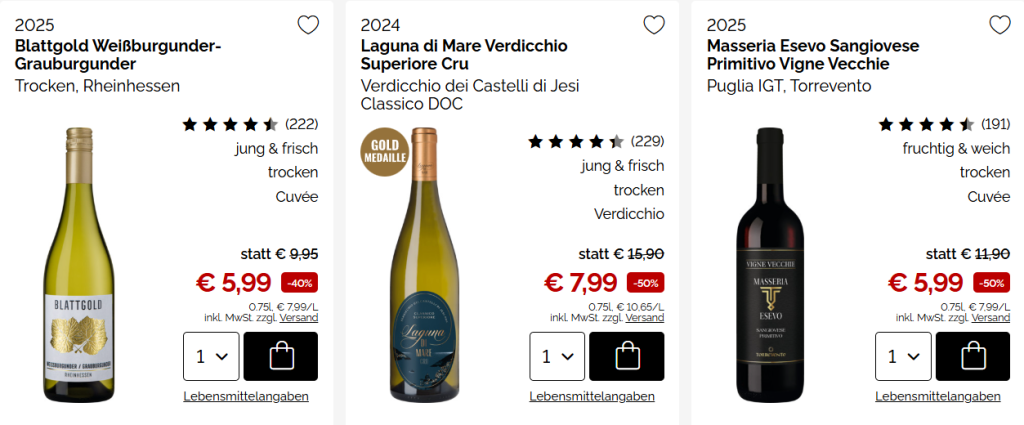Open quantity dropdown for Blattgold wine

[211, 356]
